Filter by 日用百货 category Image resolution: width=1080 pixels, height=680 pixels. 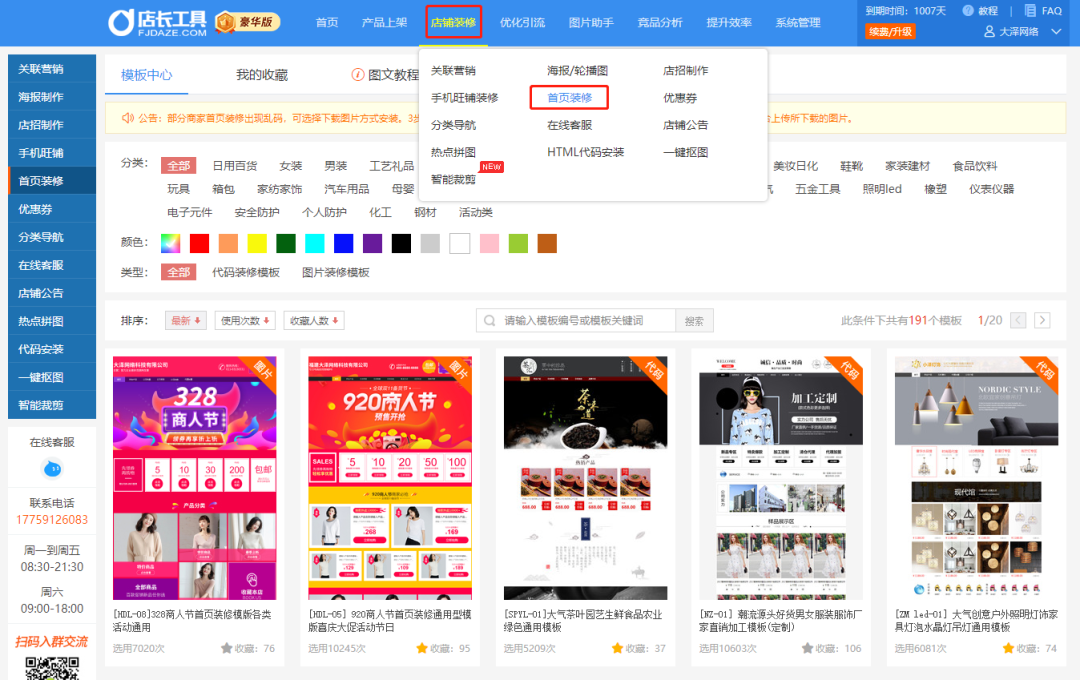click(234, 166)
